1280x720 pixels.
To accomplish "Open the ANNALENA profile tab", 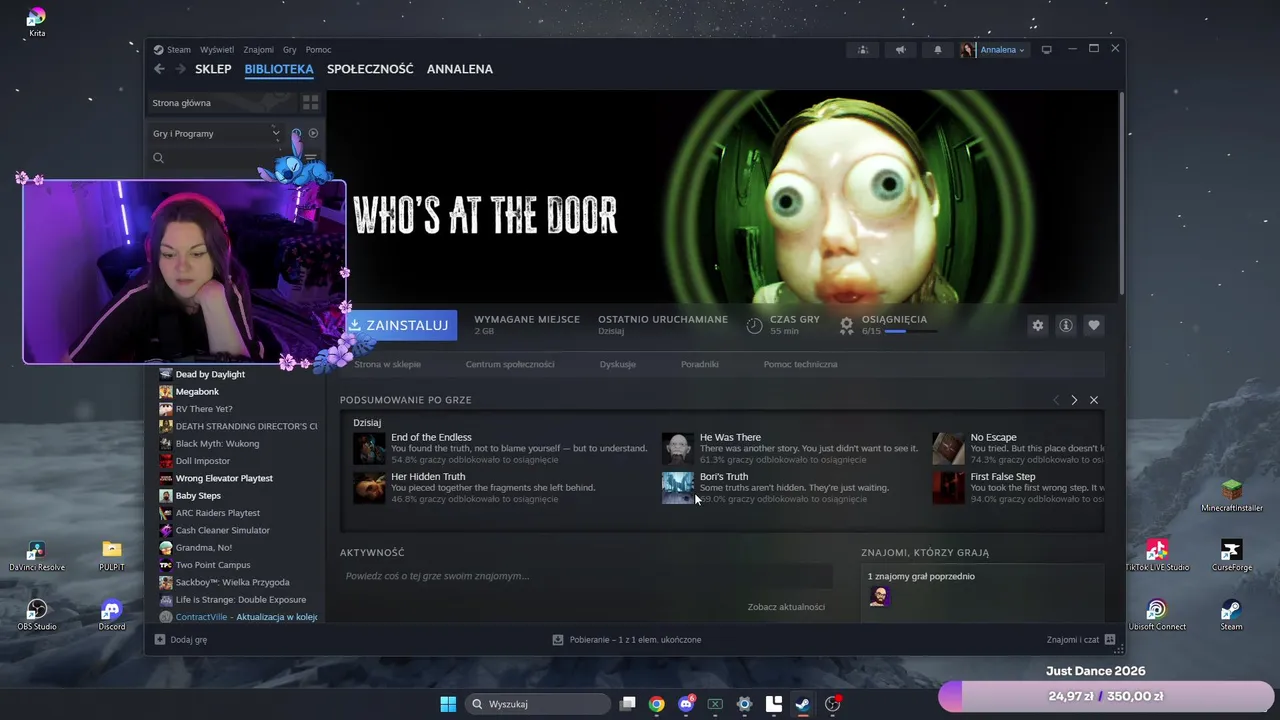I will 460,69.
